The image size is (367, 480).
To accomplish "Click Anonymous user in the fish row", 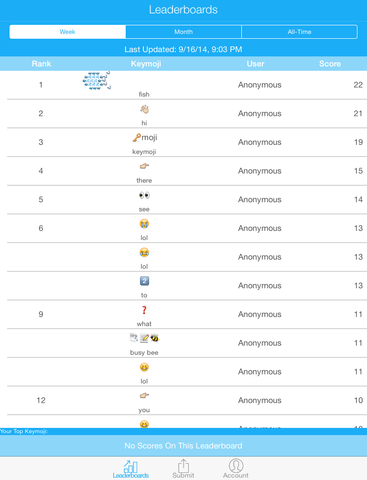I will point(260,85).
